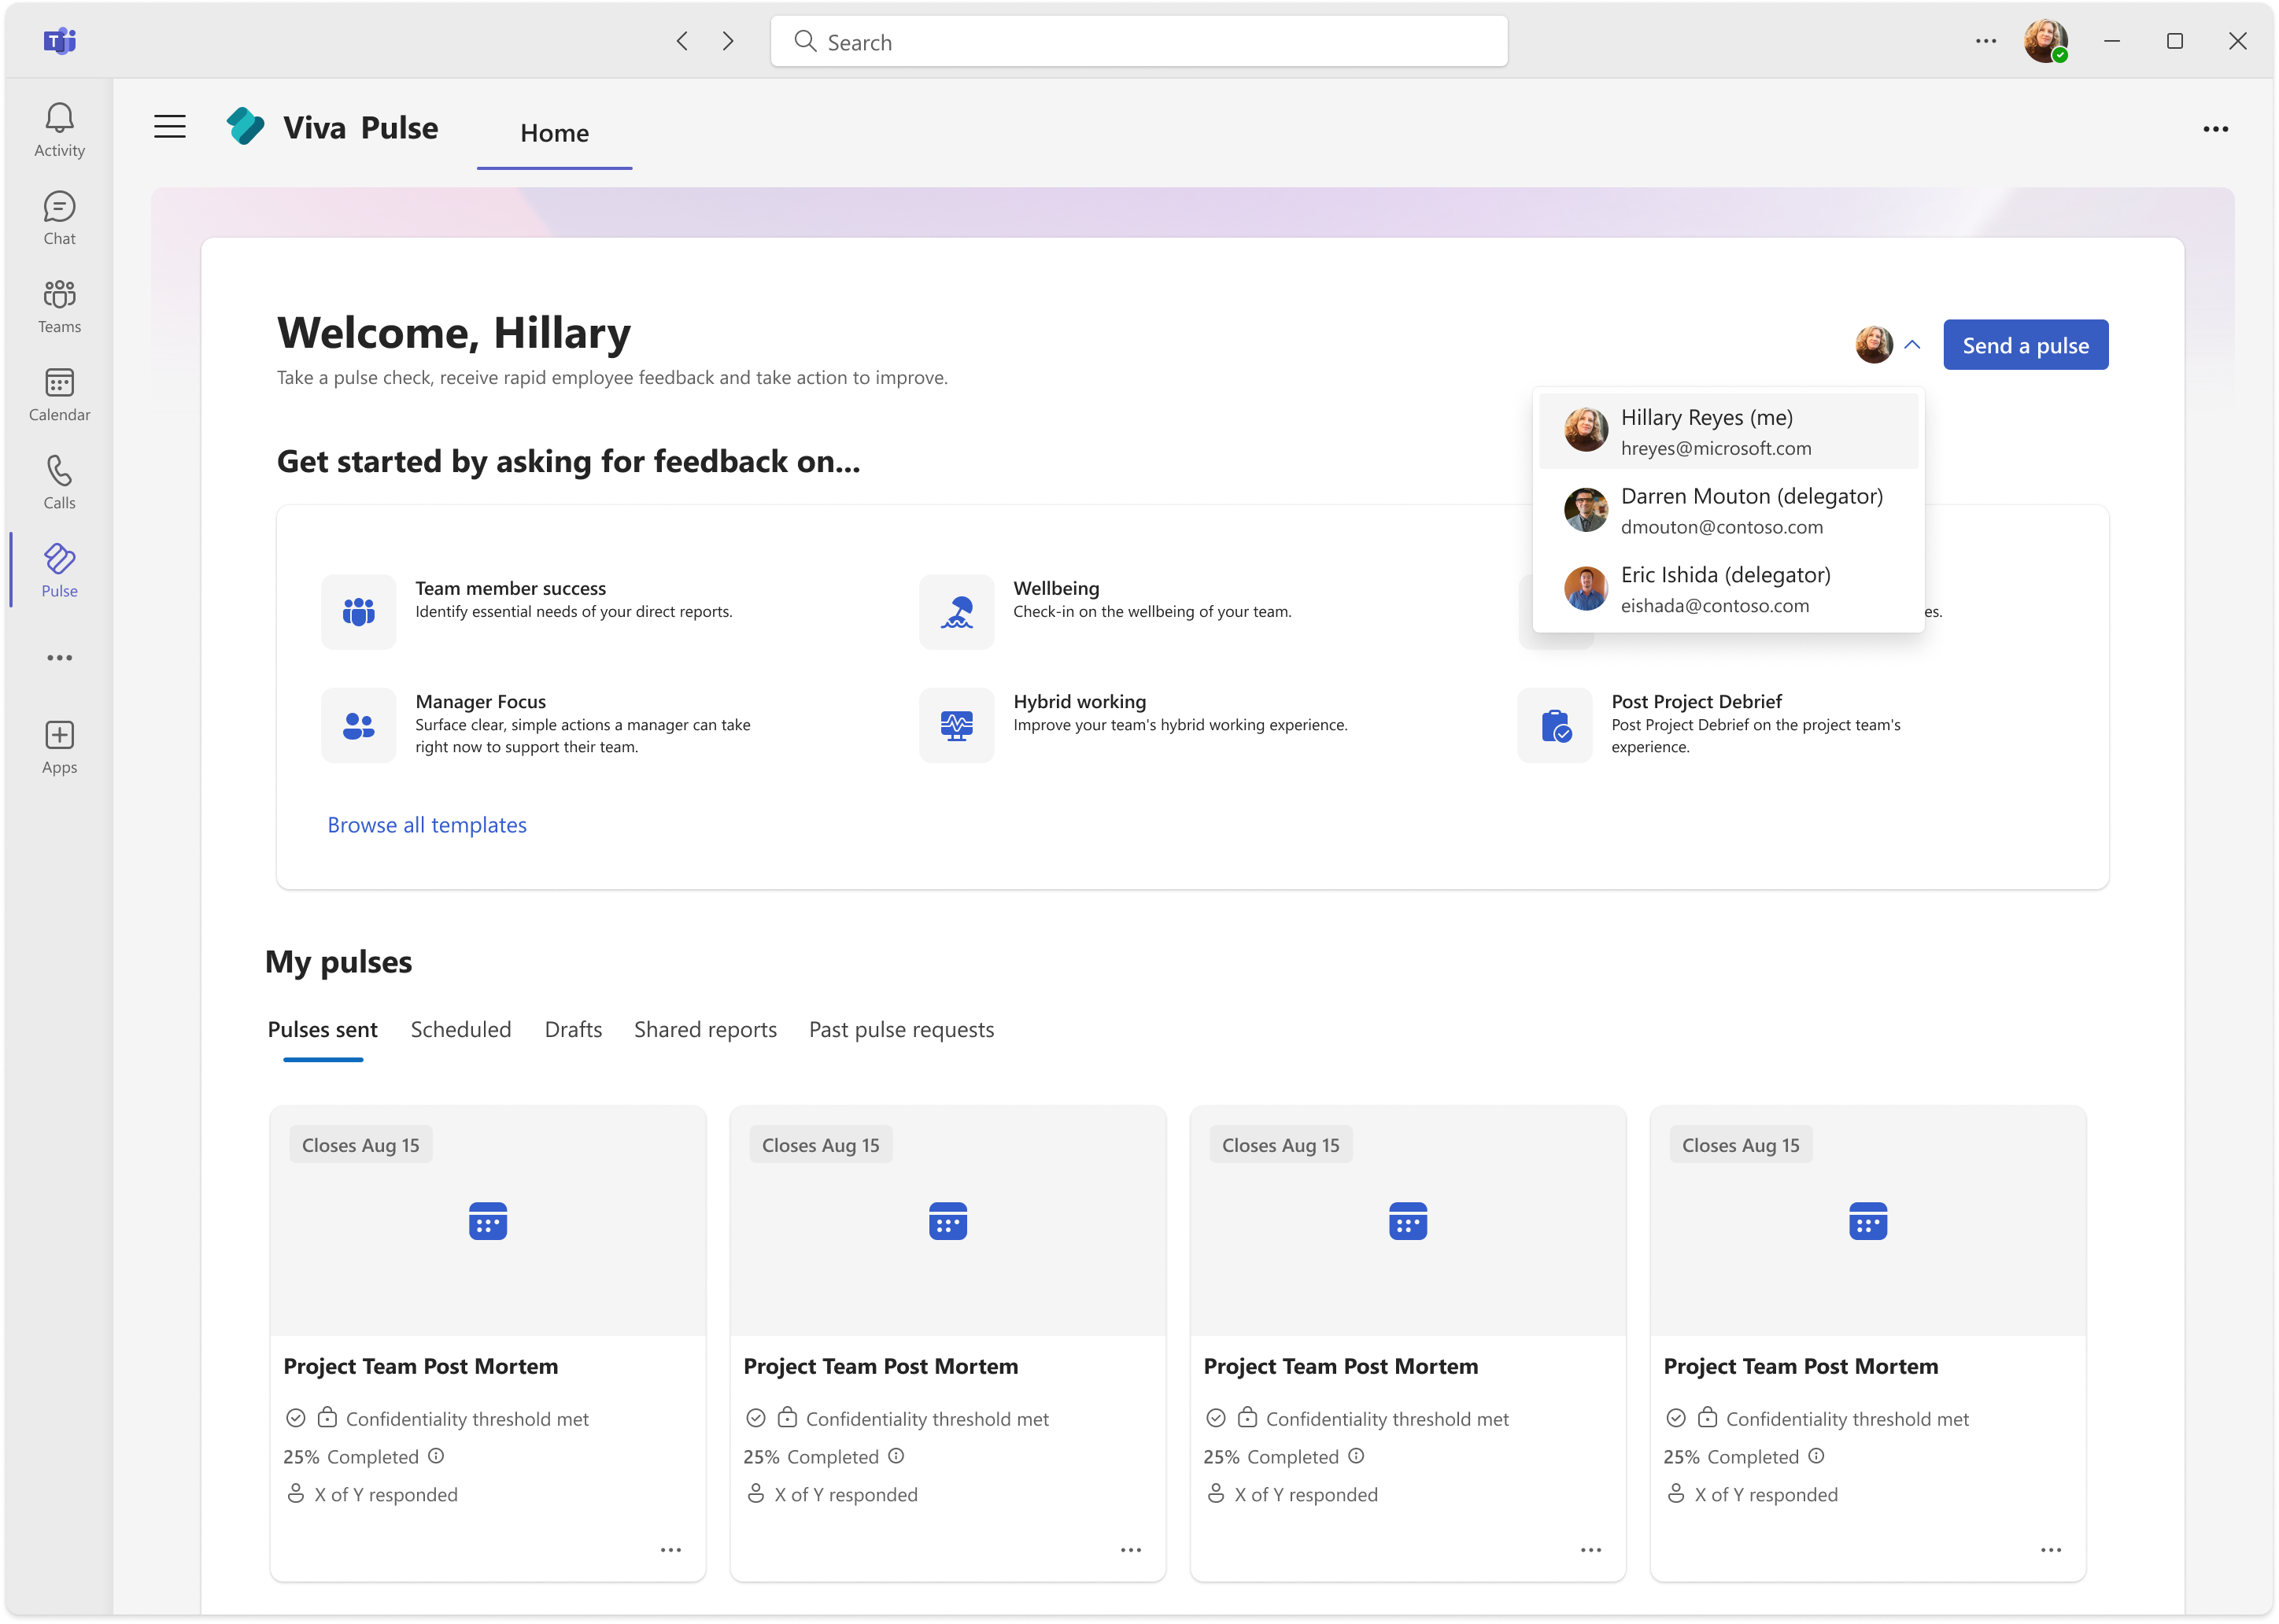Select the Pulse app icon

[59, 568]
